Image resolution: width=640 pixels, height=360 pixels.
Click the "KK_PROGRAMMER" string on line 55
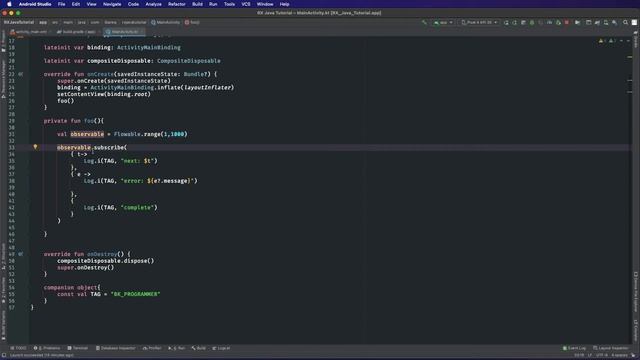[x=136, y=294]
